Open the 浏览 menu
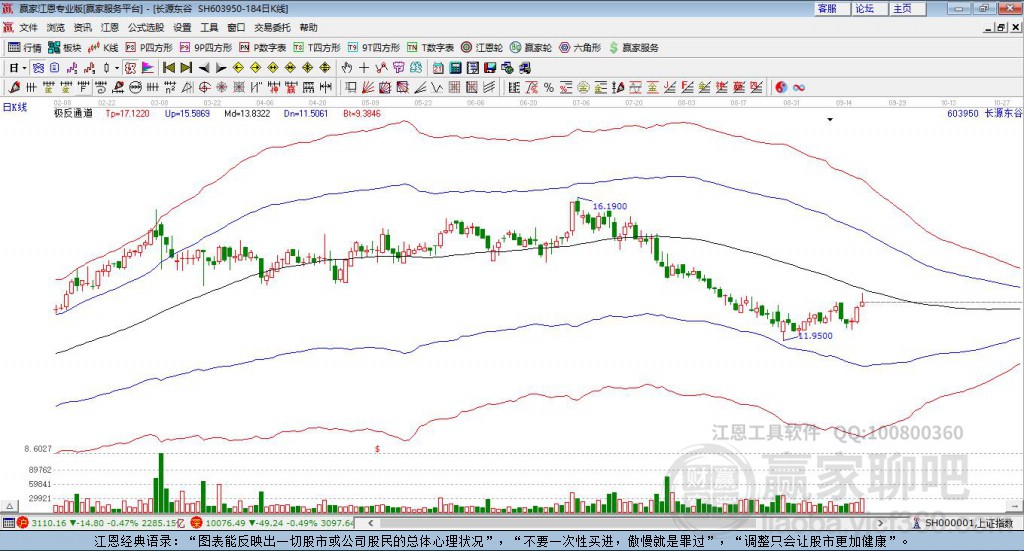 (x=56, y=27)
